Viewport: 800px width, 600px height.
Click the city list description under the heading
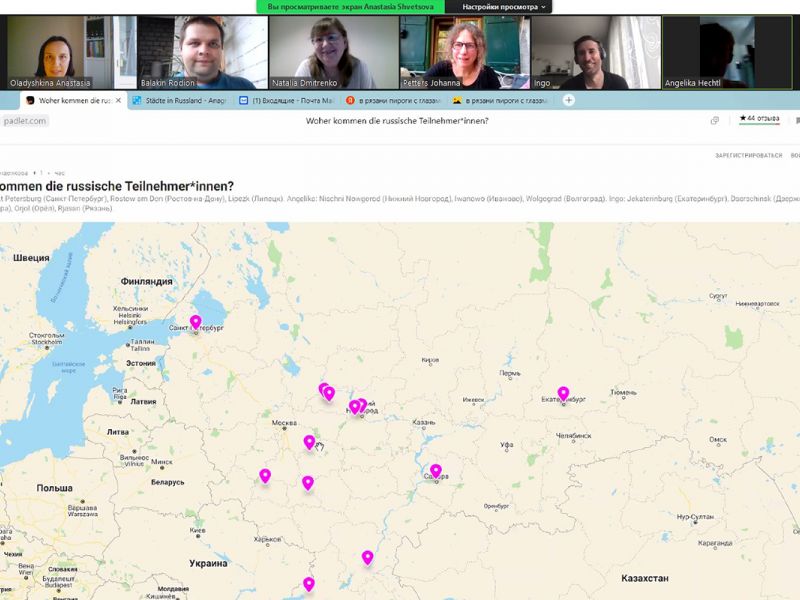click(x=400, y=203)
